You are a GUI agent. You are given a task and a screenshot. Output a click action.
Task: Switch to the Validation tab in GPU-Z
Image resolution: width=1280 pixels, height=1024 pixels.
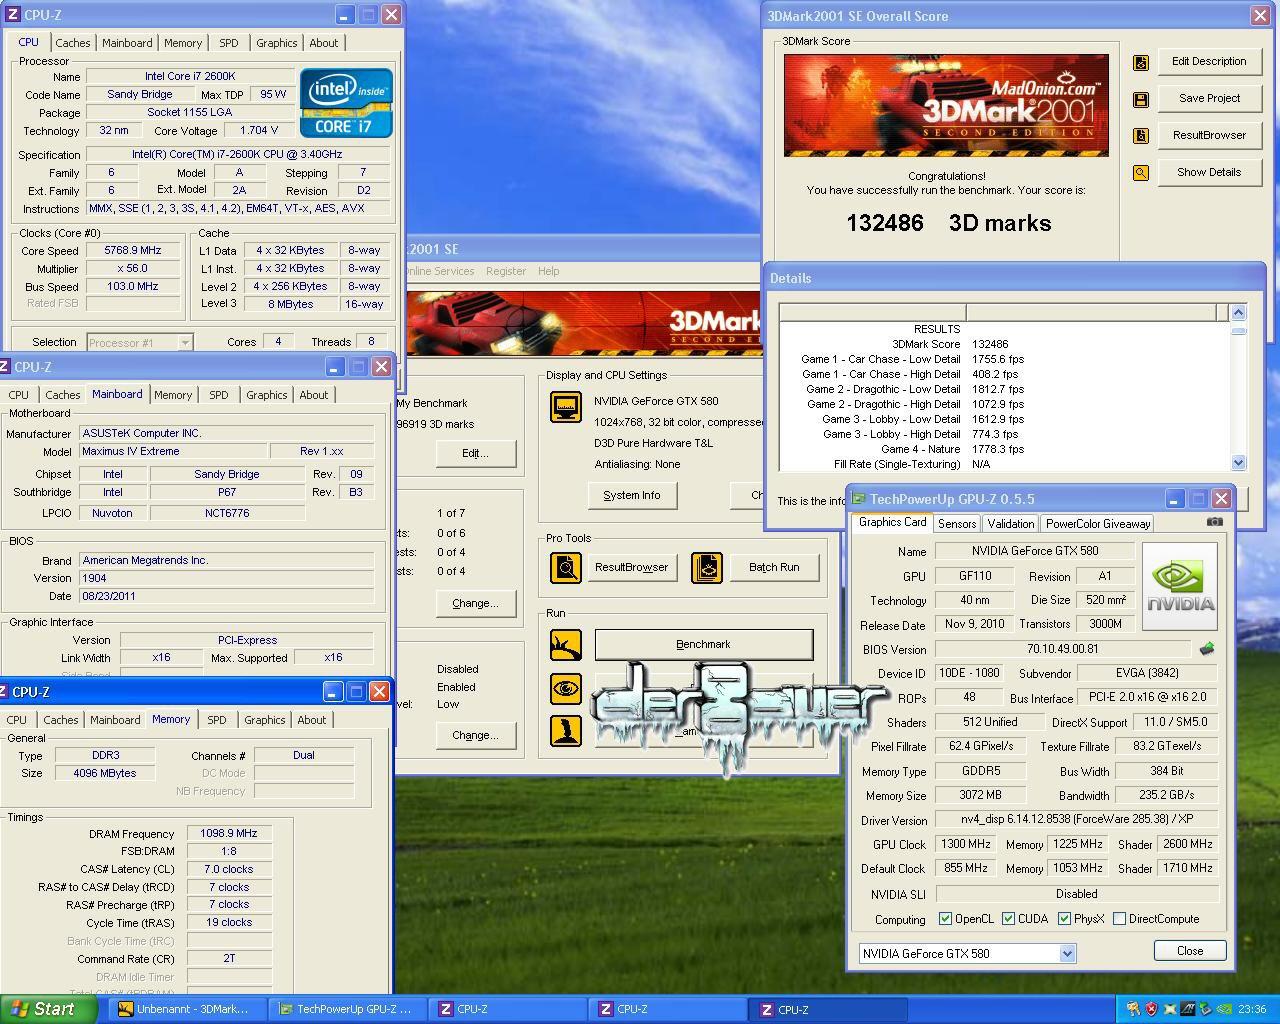[x=1010, y=524]
